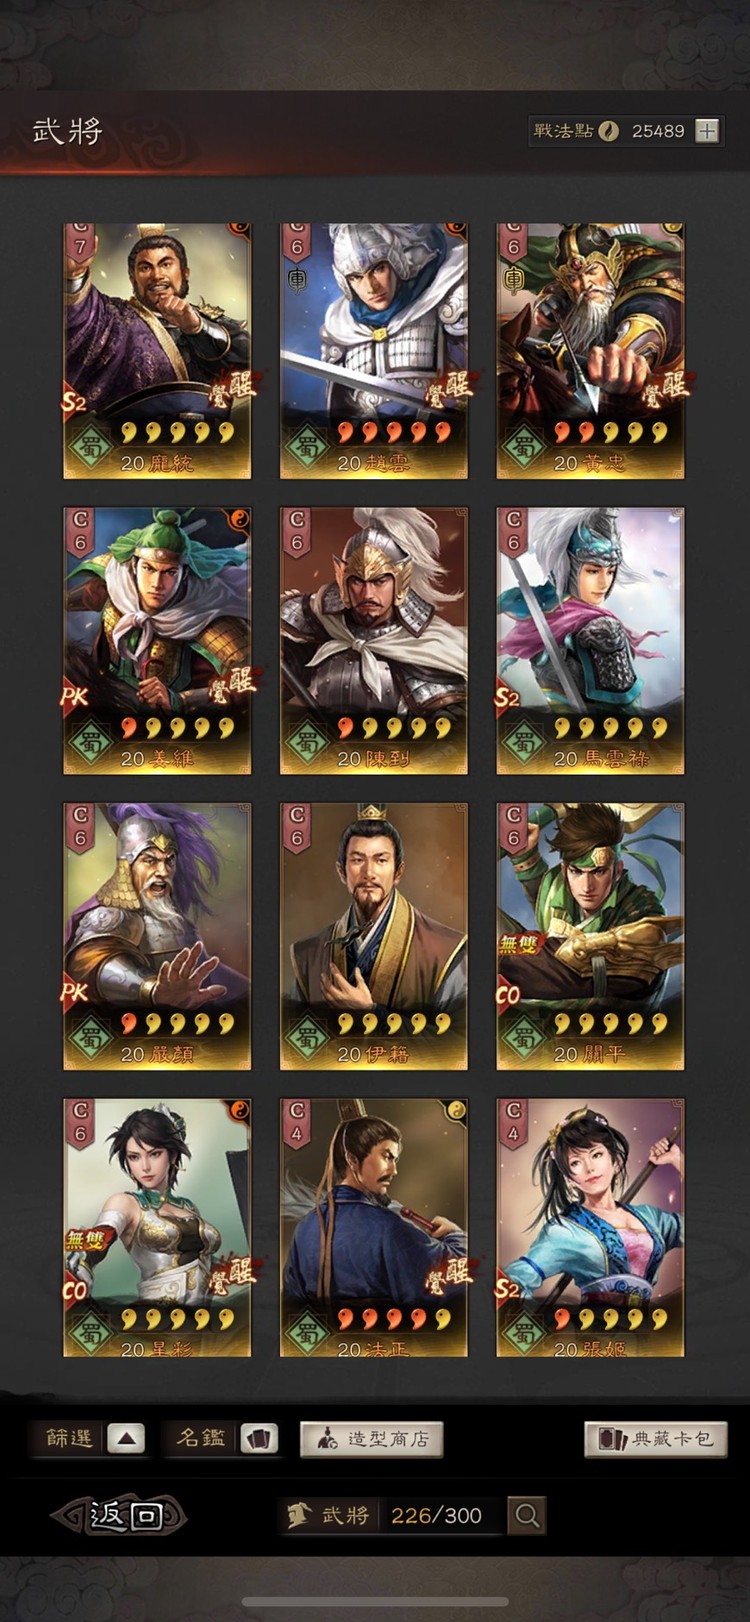This screenshot has height=1622, width=750.
Task: Click the 戰法點 coin icon
Action: click(x=608, y=131)
